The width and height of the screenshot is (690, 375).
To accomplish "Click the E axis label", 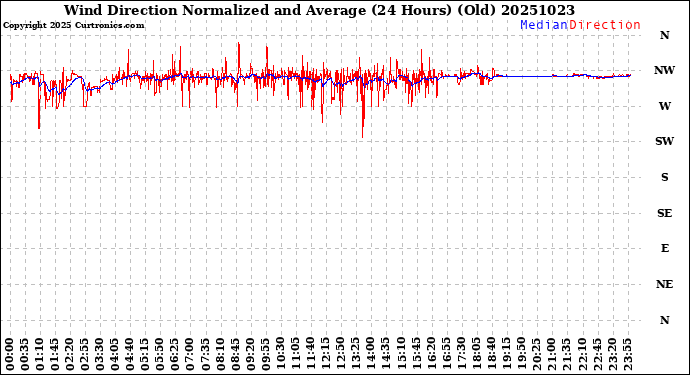I will click(664, 248).
